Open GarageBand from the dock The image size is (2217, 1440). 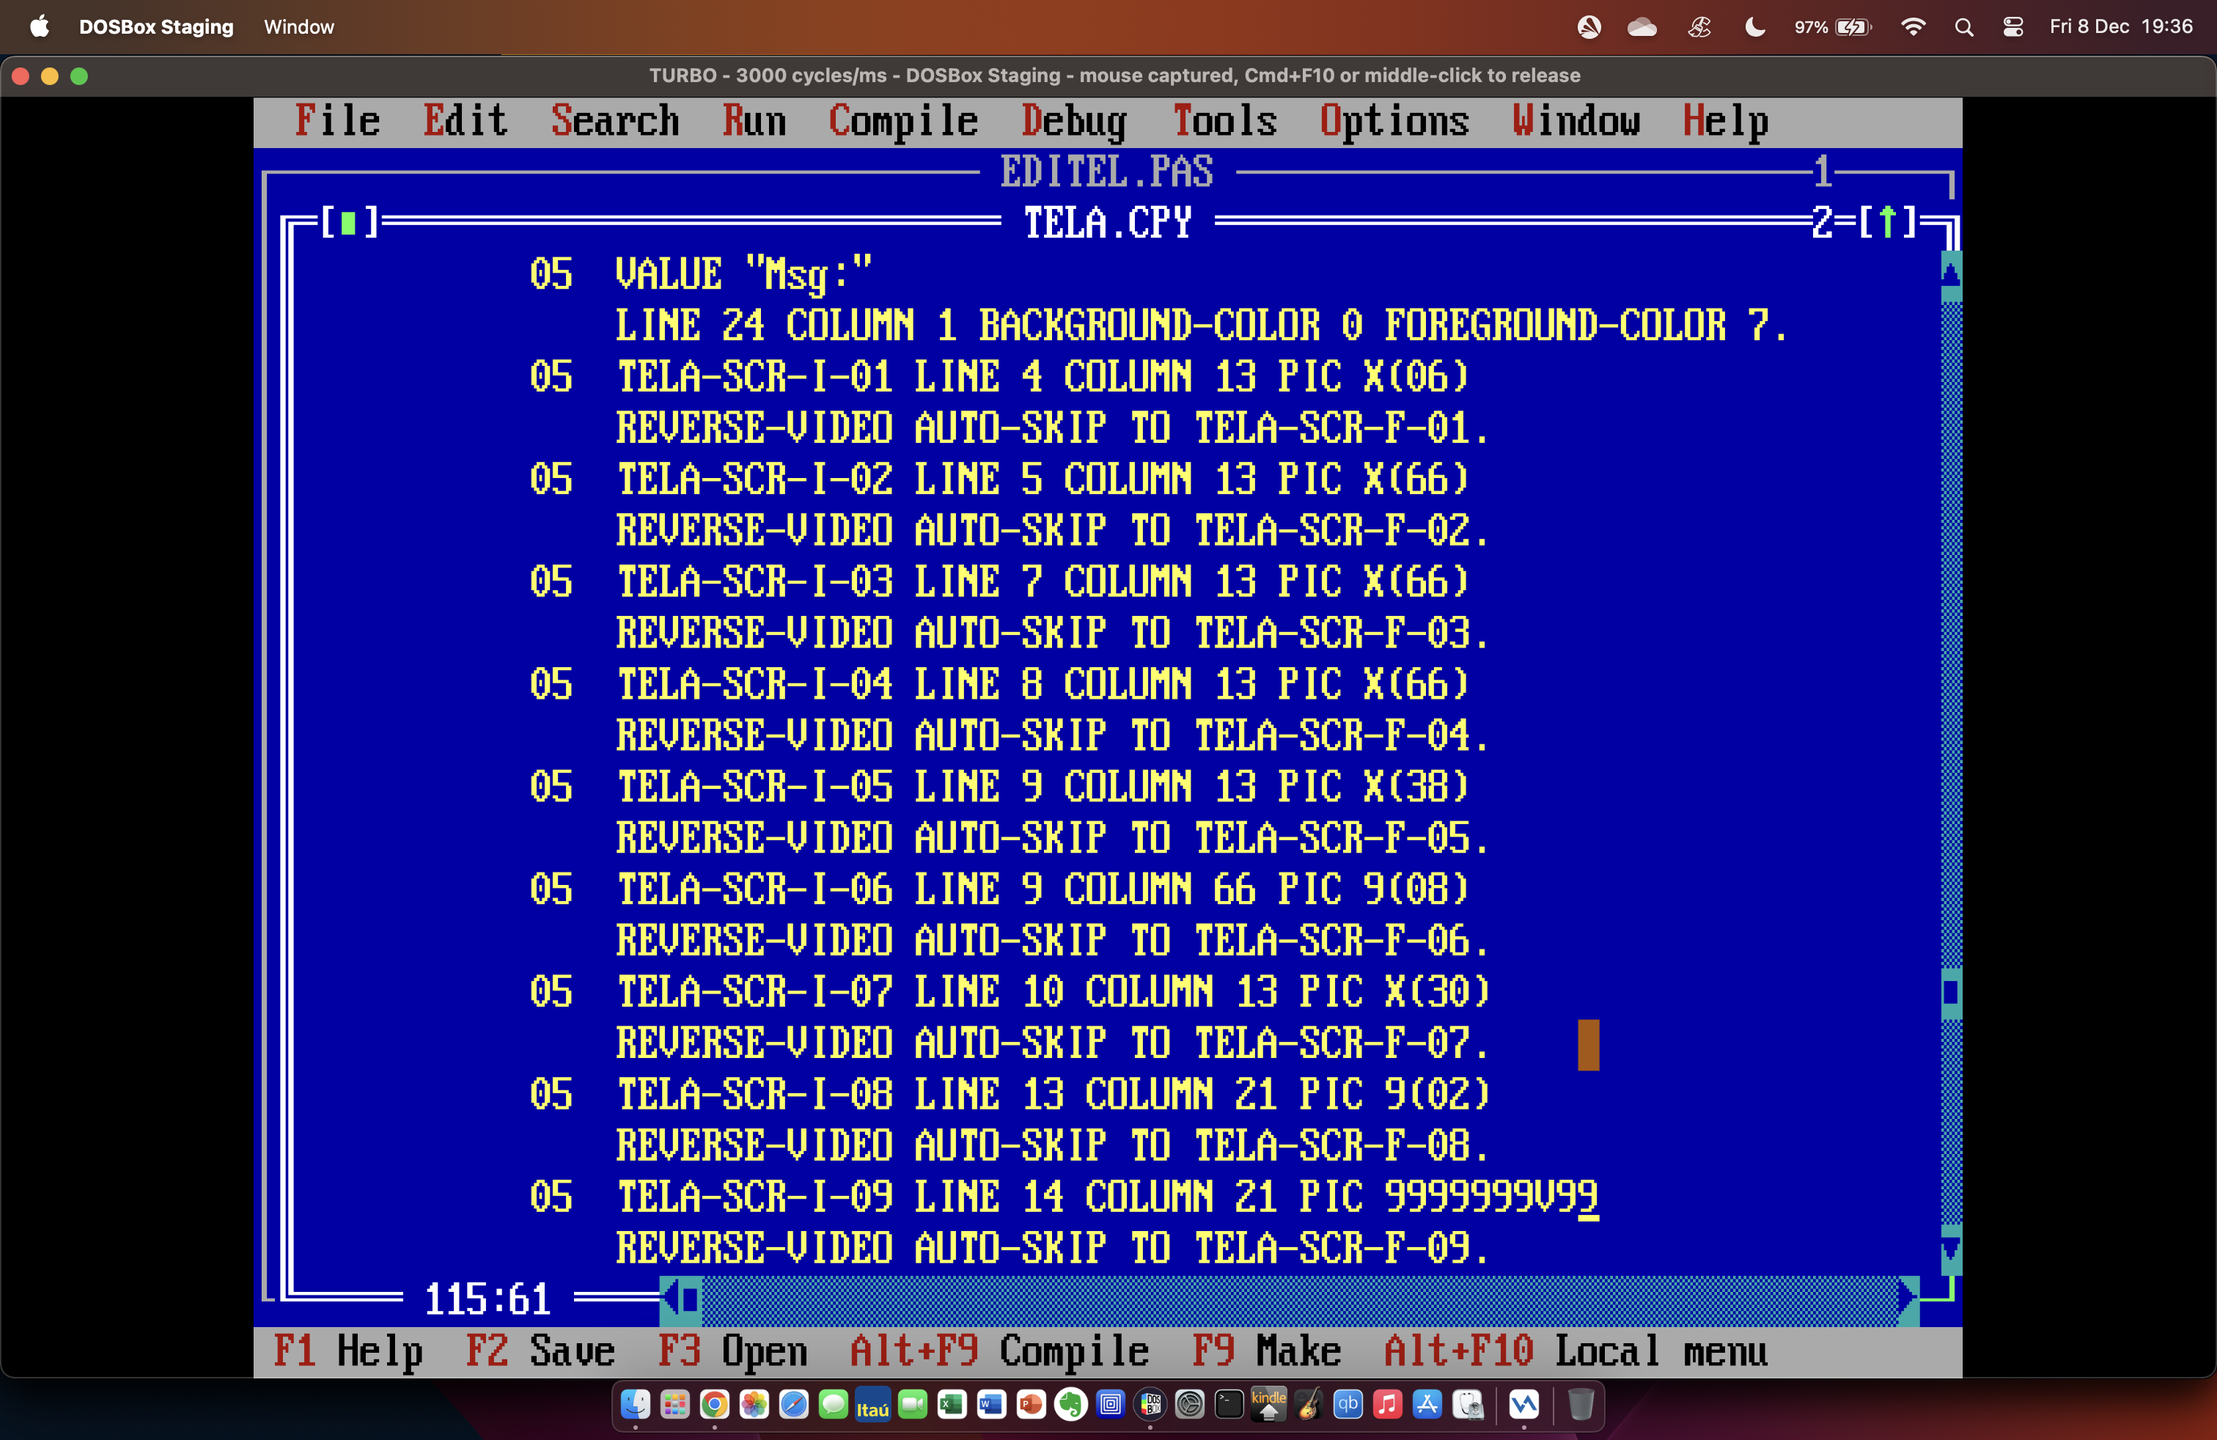click(1308, 1405)
